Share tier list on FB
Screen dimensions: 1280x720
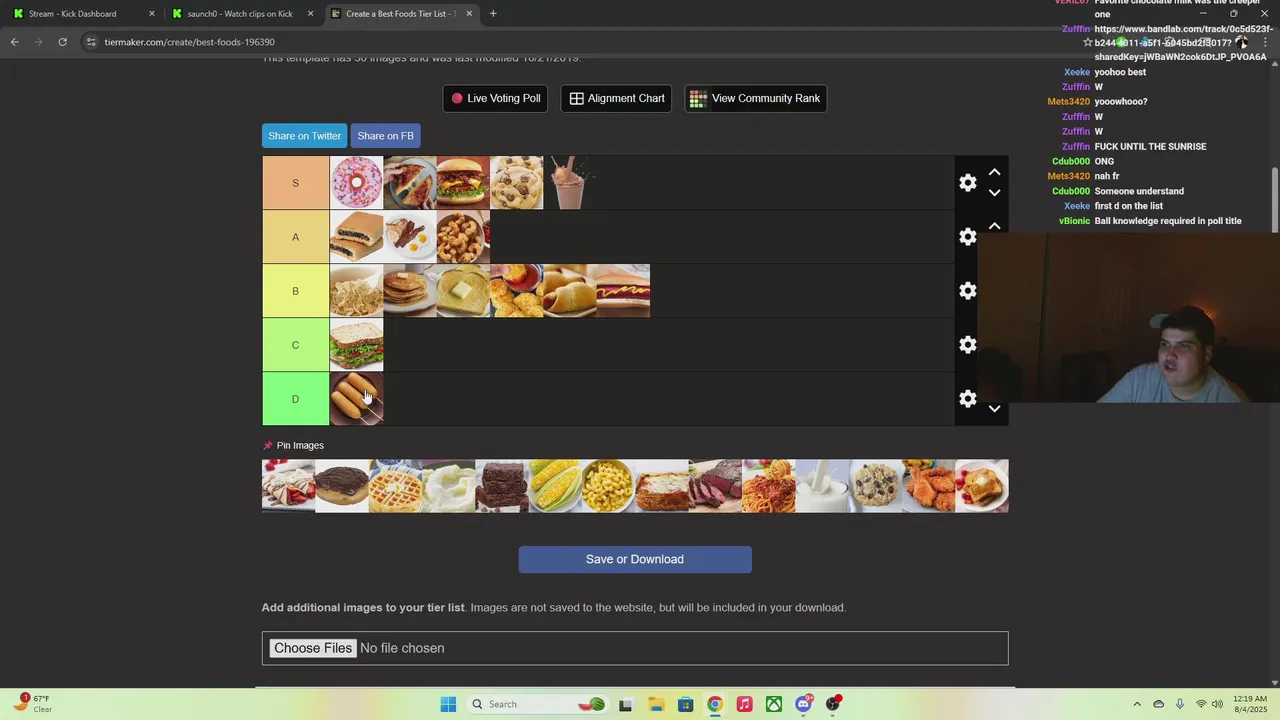tap(385, 136)
